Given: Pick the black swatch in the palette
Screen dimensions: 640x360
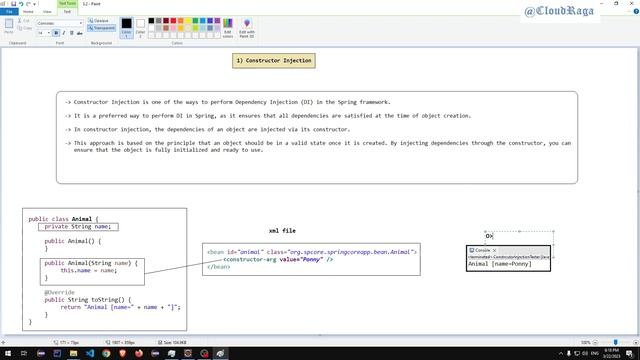Looking at the screenshot, I should click(151, 20).
